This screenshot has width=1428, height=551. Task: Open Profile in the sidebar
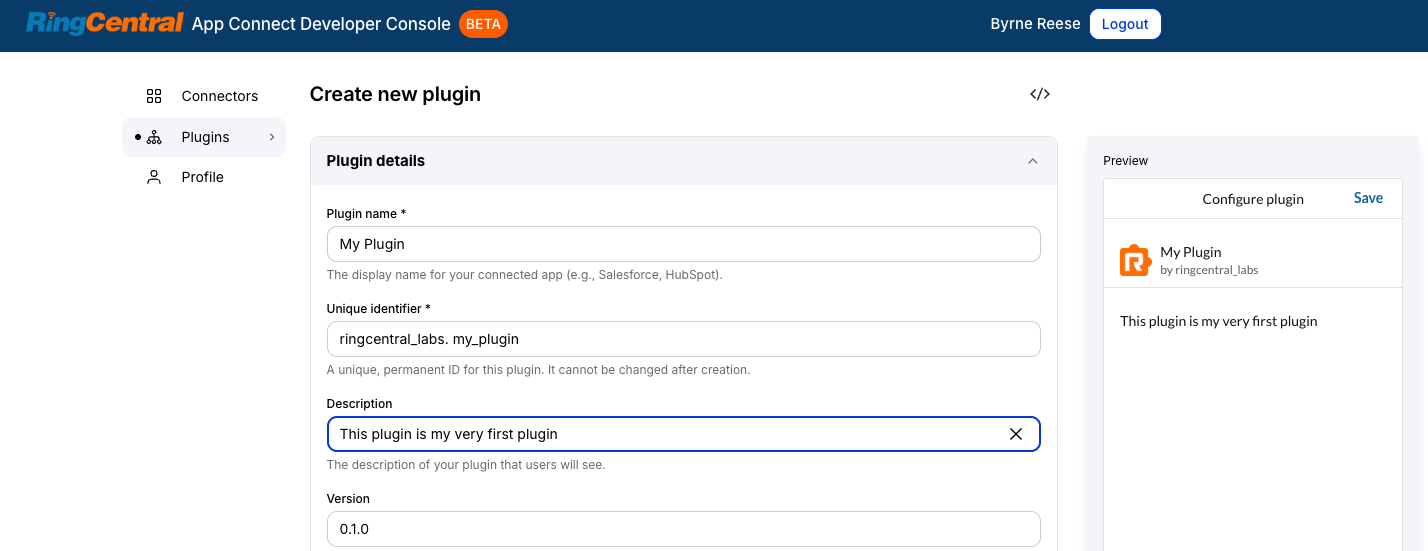[204, 177]
